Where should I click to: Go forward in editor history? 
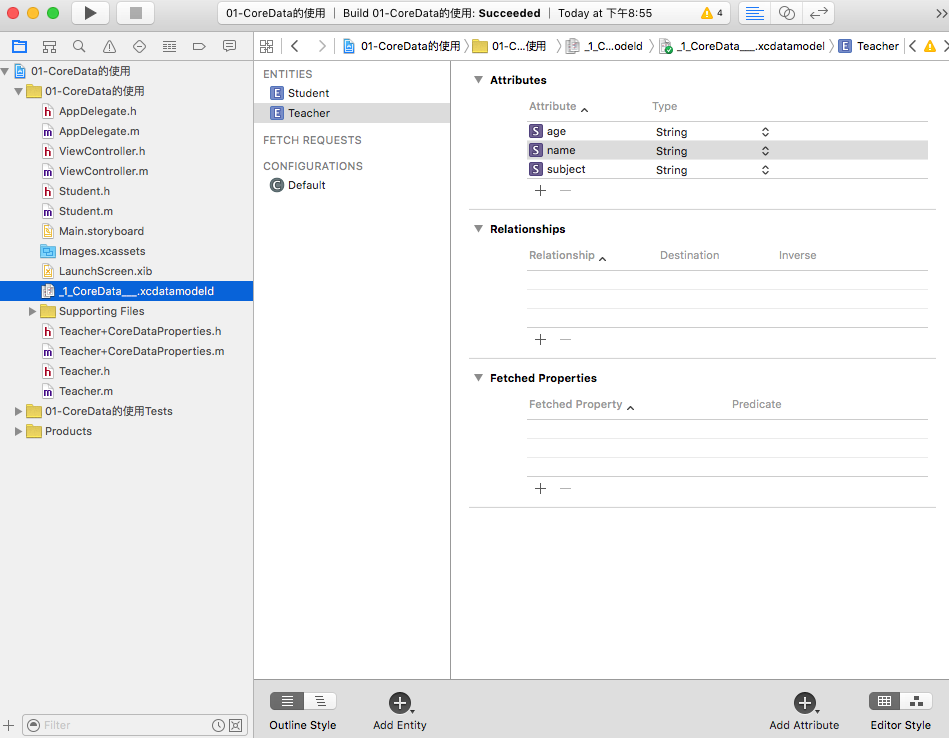pyautogui.click(x=321, y=46)
